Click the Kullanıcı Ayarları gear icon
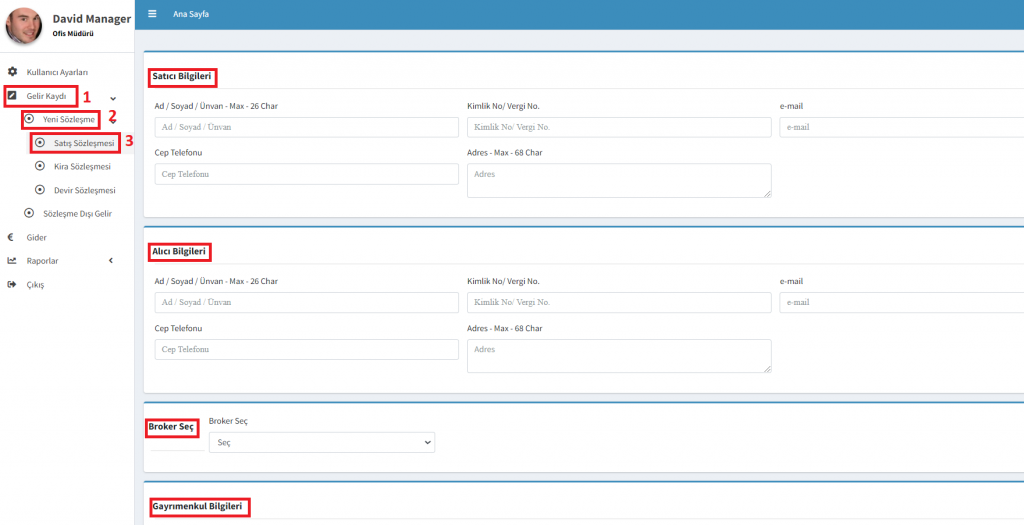This screenshot has height=525, width=1024. 12,72
